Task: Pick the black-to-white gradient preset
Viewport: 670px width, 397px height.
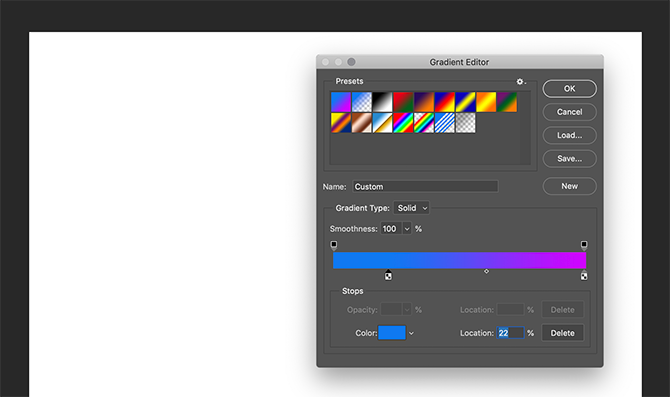Action: tap(382, 102)
